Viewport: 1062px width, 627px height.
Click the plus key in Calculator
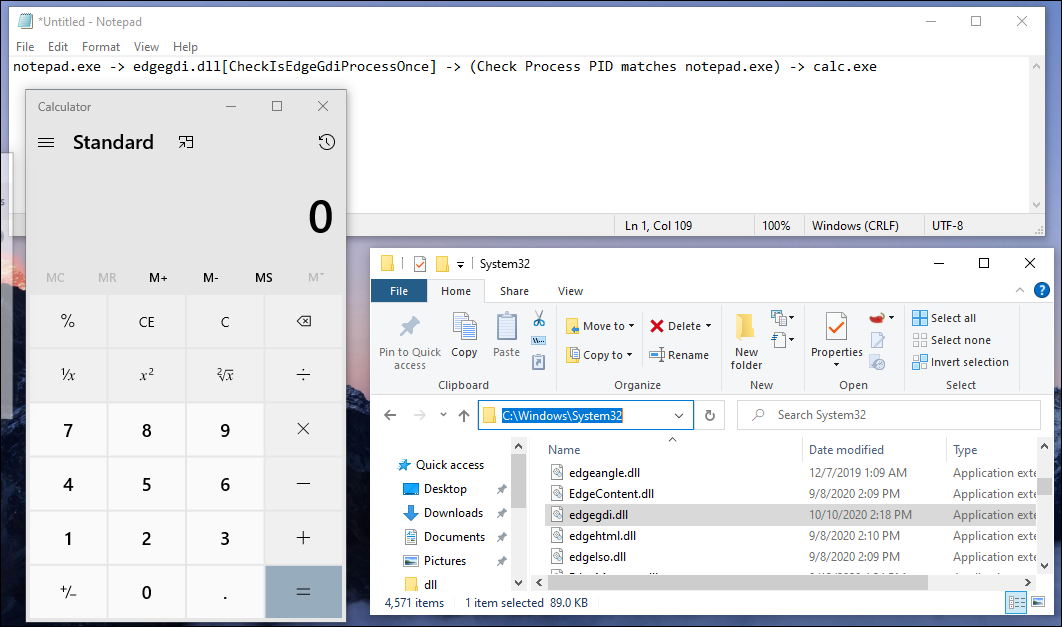pos(303,538)
